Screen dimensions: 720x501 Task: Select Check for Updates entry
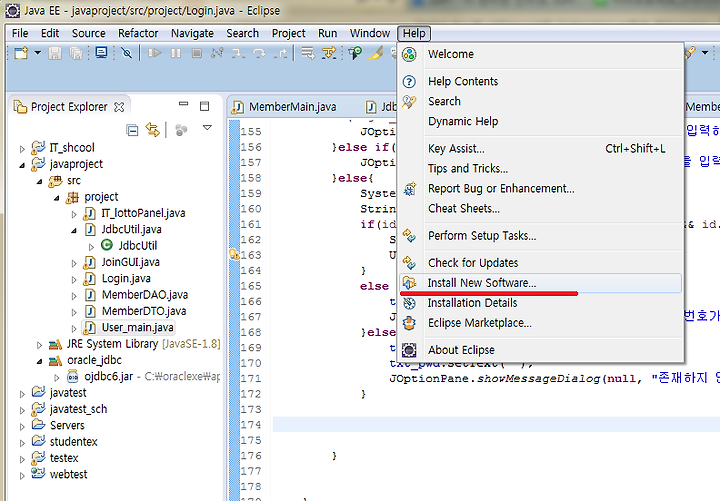[x=541, y=263]
